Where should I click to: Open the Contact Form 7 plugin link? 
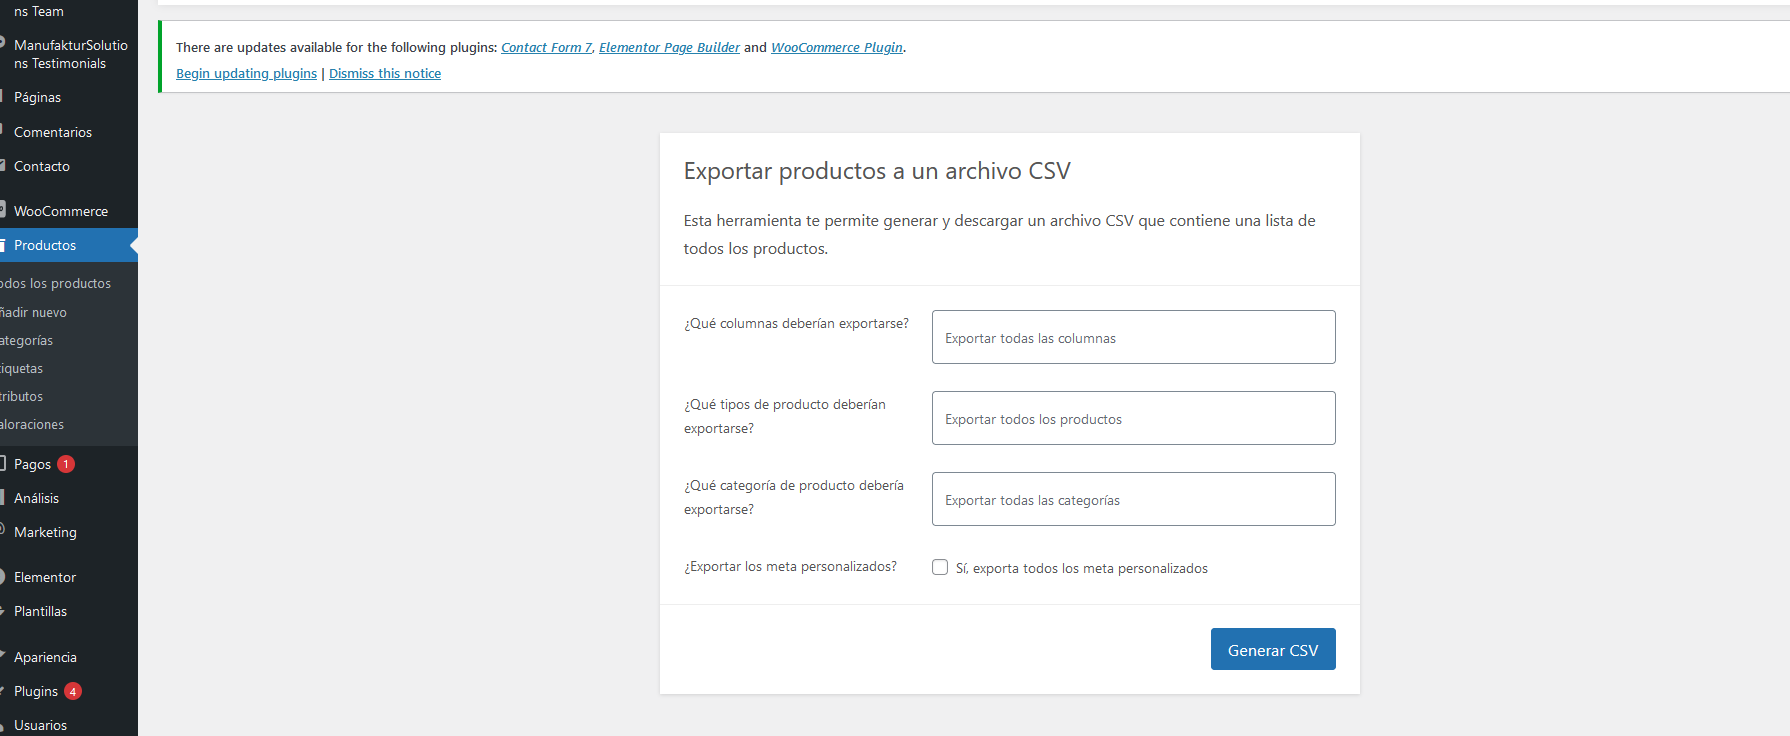point(546,48)
